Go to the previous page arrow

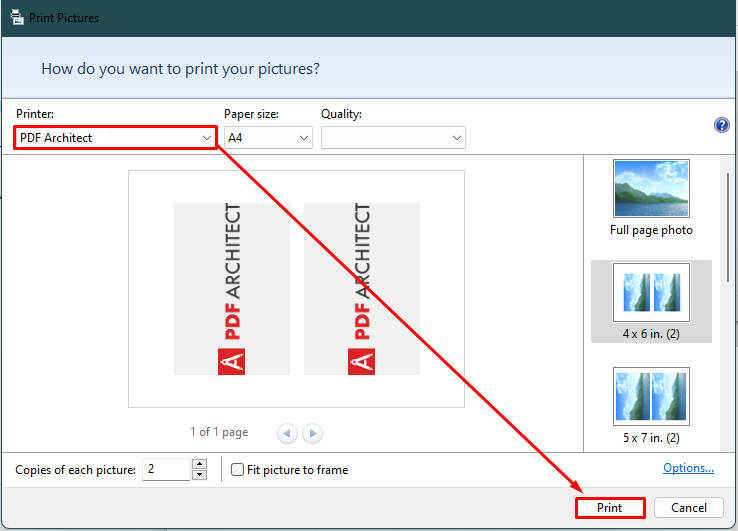pyautogui.click(x=287, y=433)
